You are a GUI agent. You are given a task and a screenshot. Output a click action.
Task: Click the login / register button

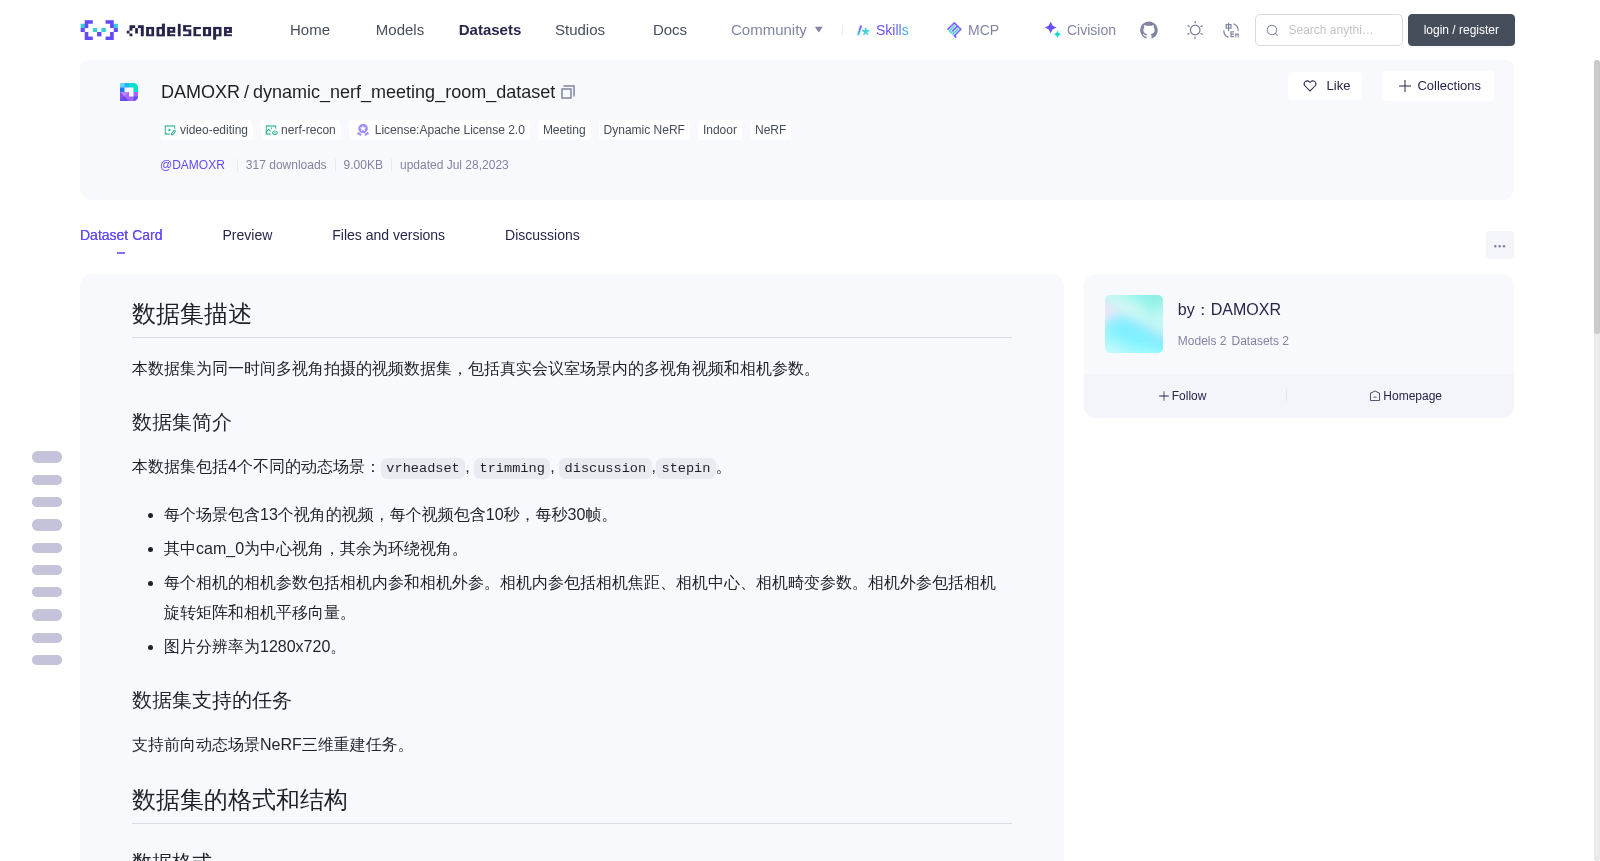[1461, 30]
